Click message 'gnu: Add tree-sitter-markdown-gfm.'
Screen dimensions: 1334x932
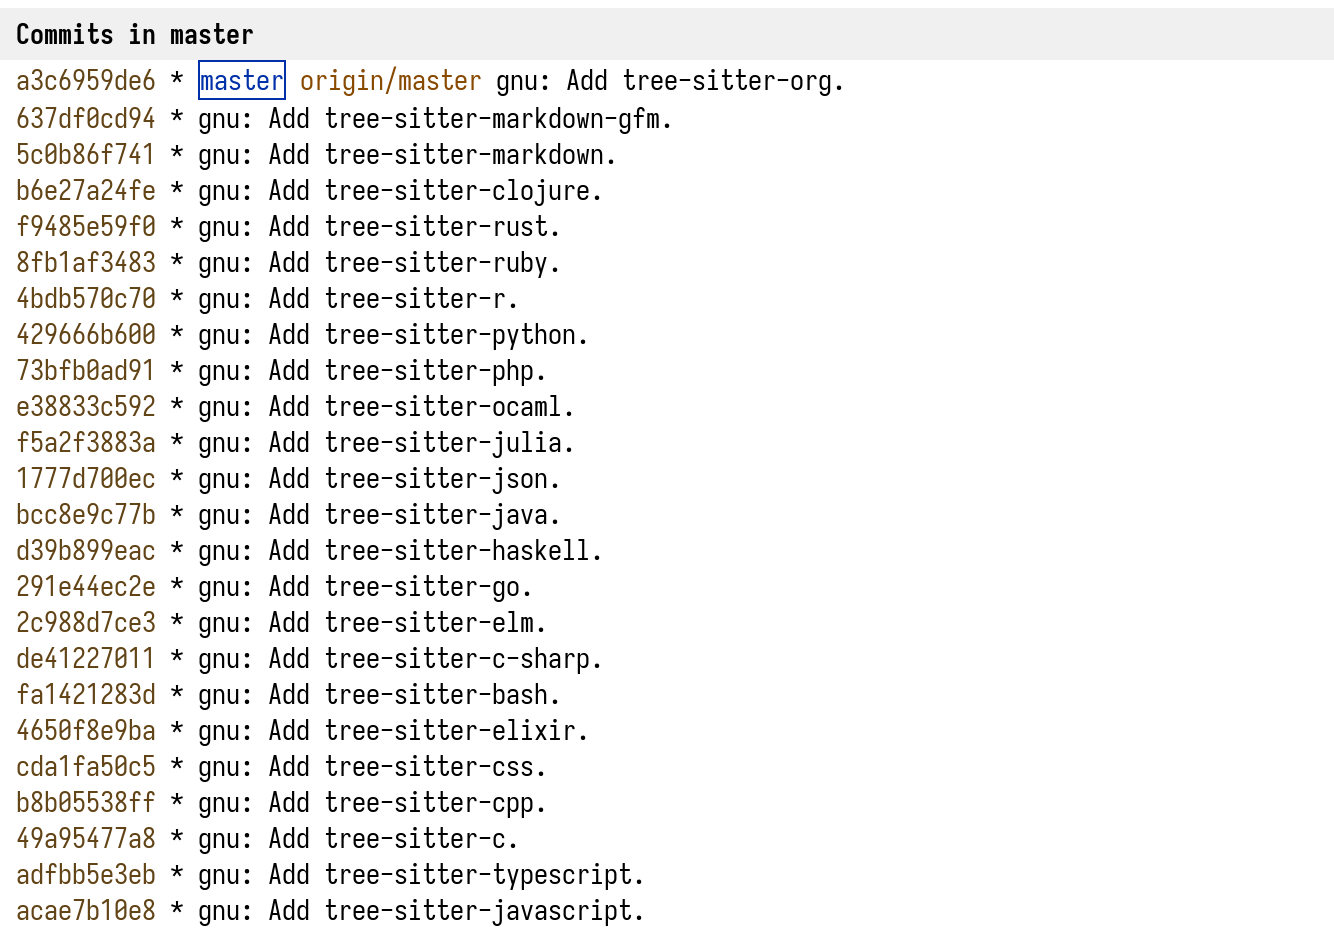coord(435,119)
